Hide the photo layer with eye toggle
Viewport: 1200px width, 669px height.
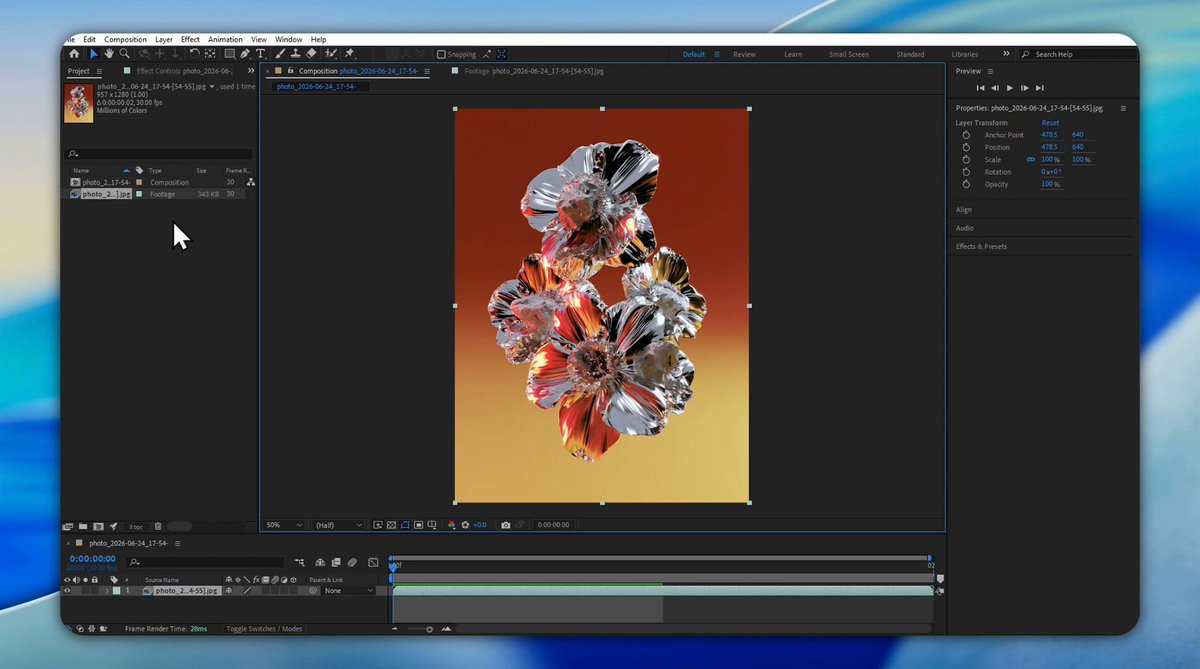point(67,591)
